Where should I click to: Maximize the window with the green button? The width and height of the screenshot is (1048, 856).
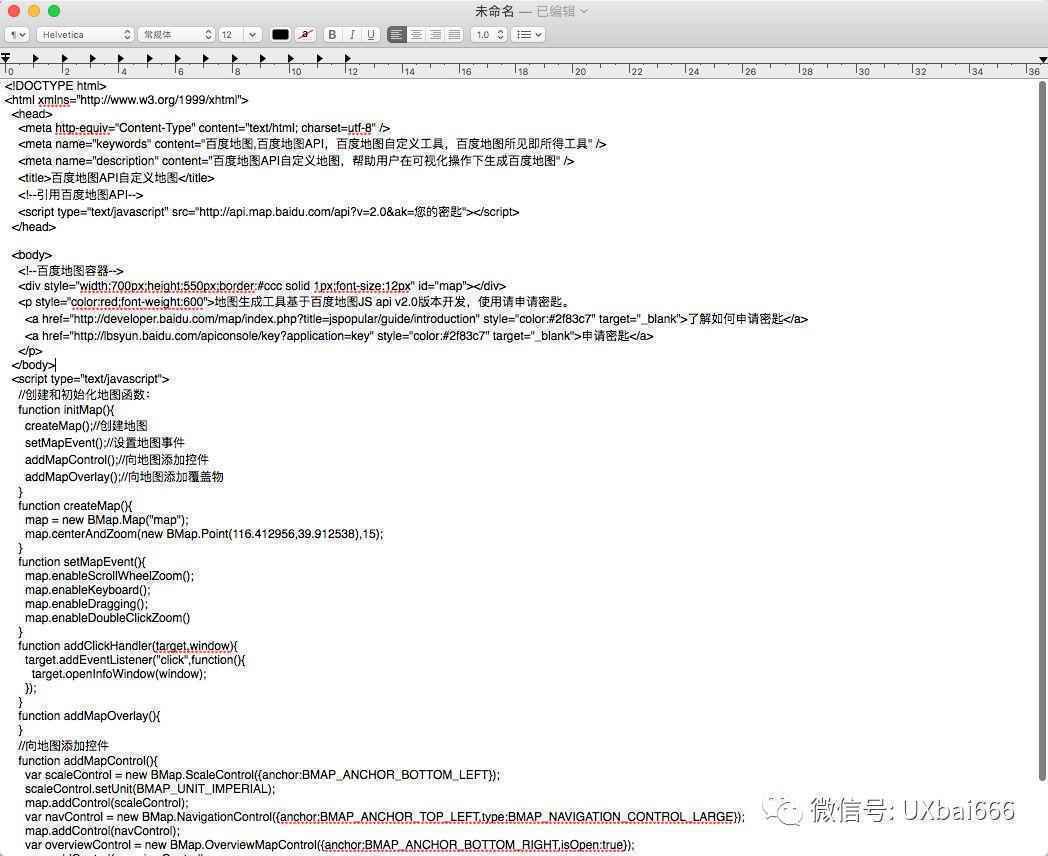(x=54, y=11)
